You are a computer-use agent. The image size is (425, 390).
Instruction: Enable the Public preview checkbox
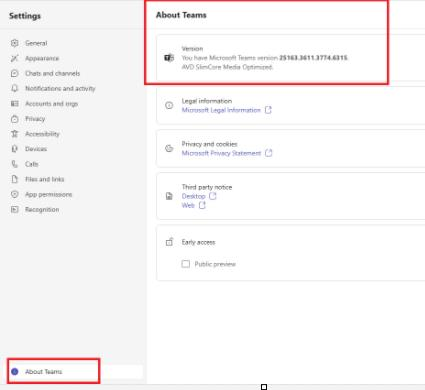186,264
